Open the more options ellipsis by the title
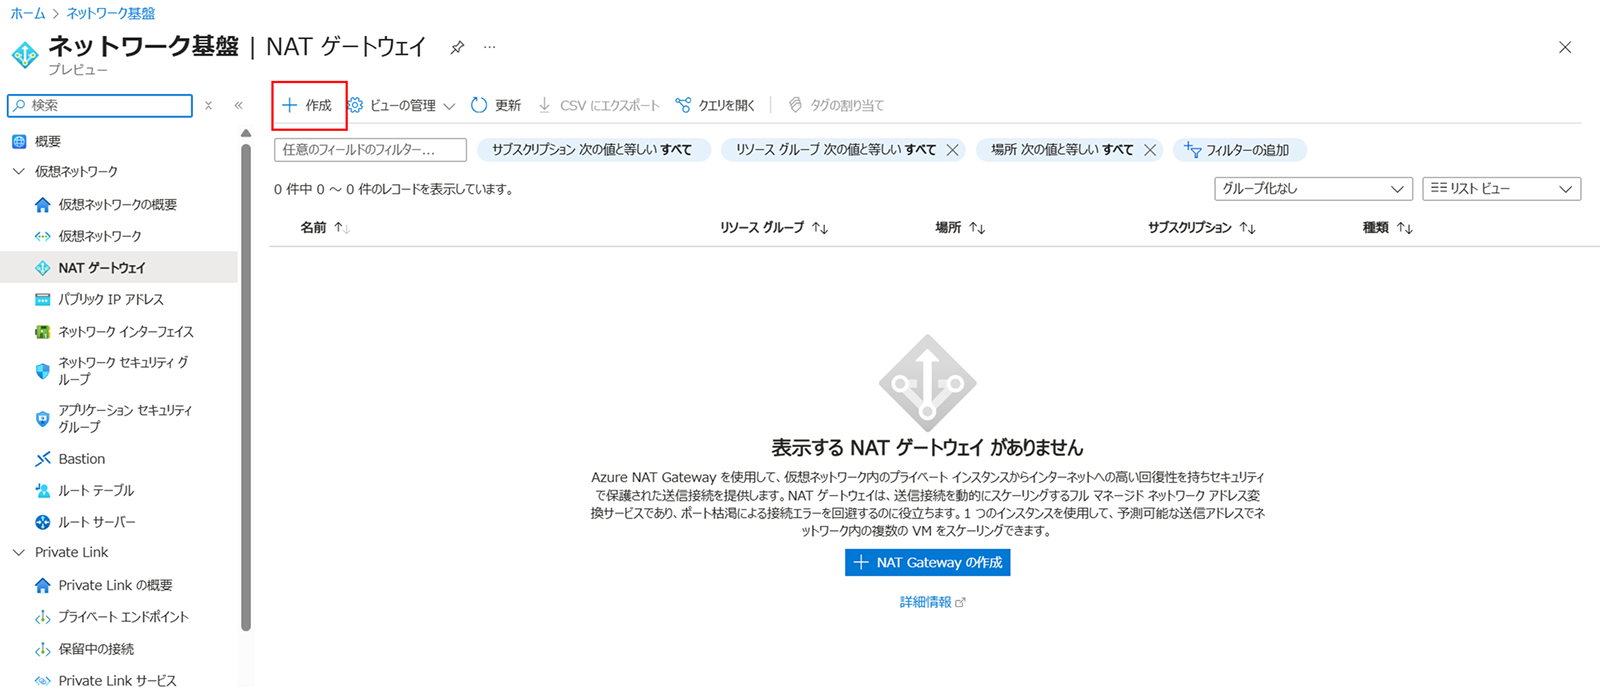Screen dimensions: 1600x690 point(489,47)
